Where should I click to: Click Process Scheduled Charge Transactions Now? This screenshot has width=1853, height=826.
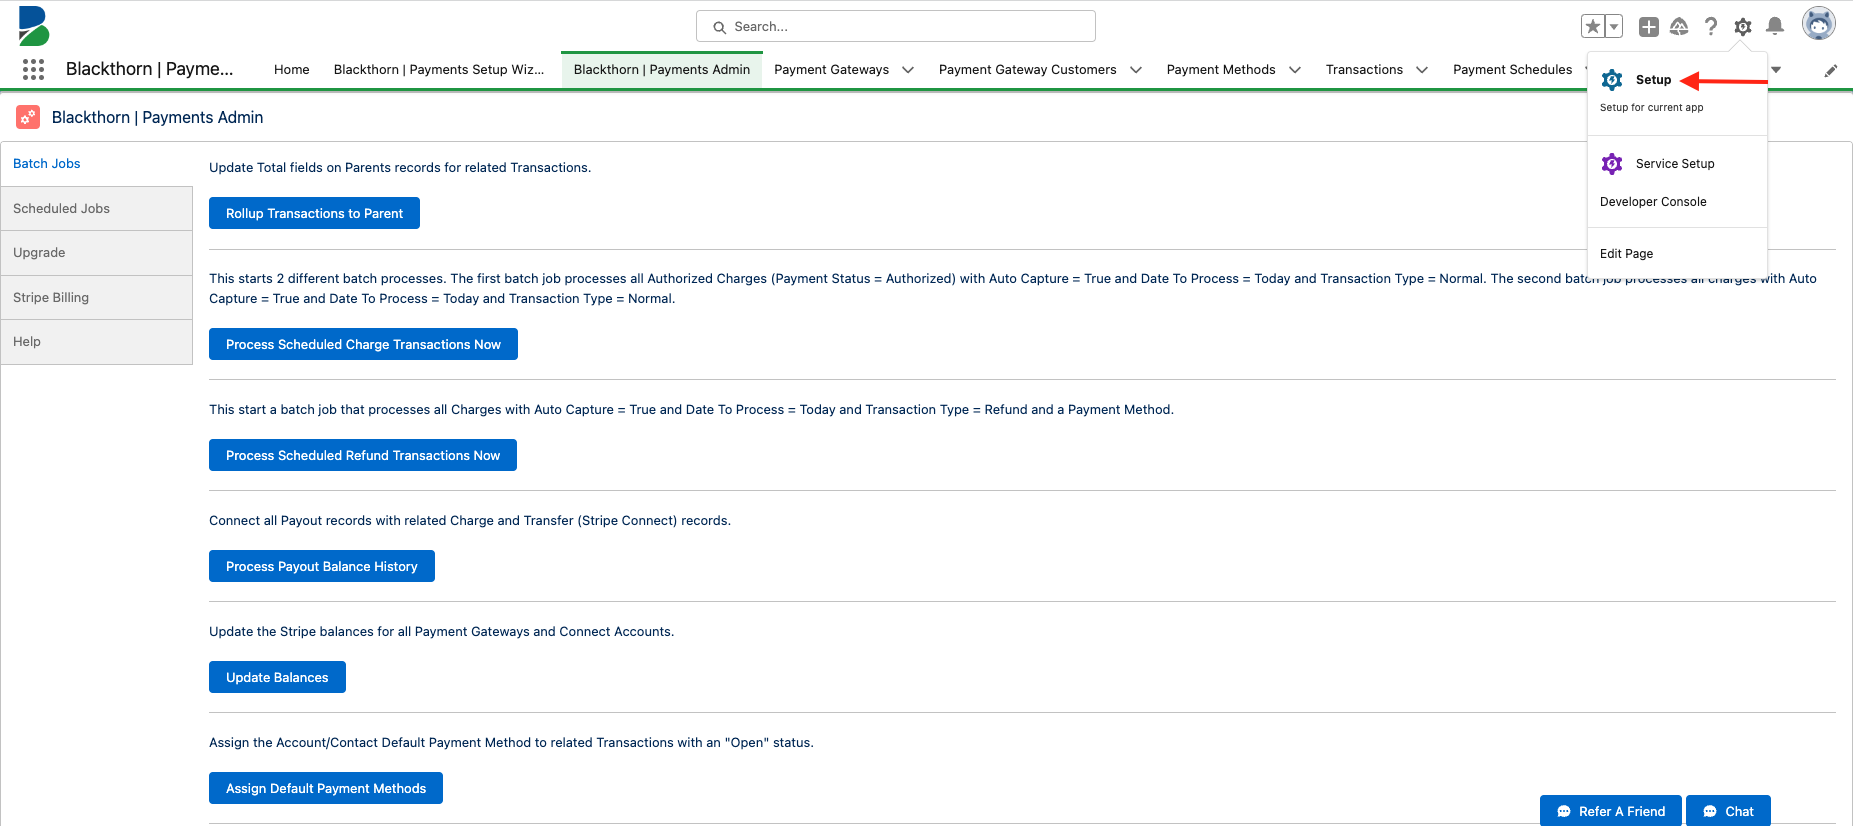(x=363, y=344)
